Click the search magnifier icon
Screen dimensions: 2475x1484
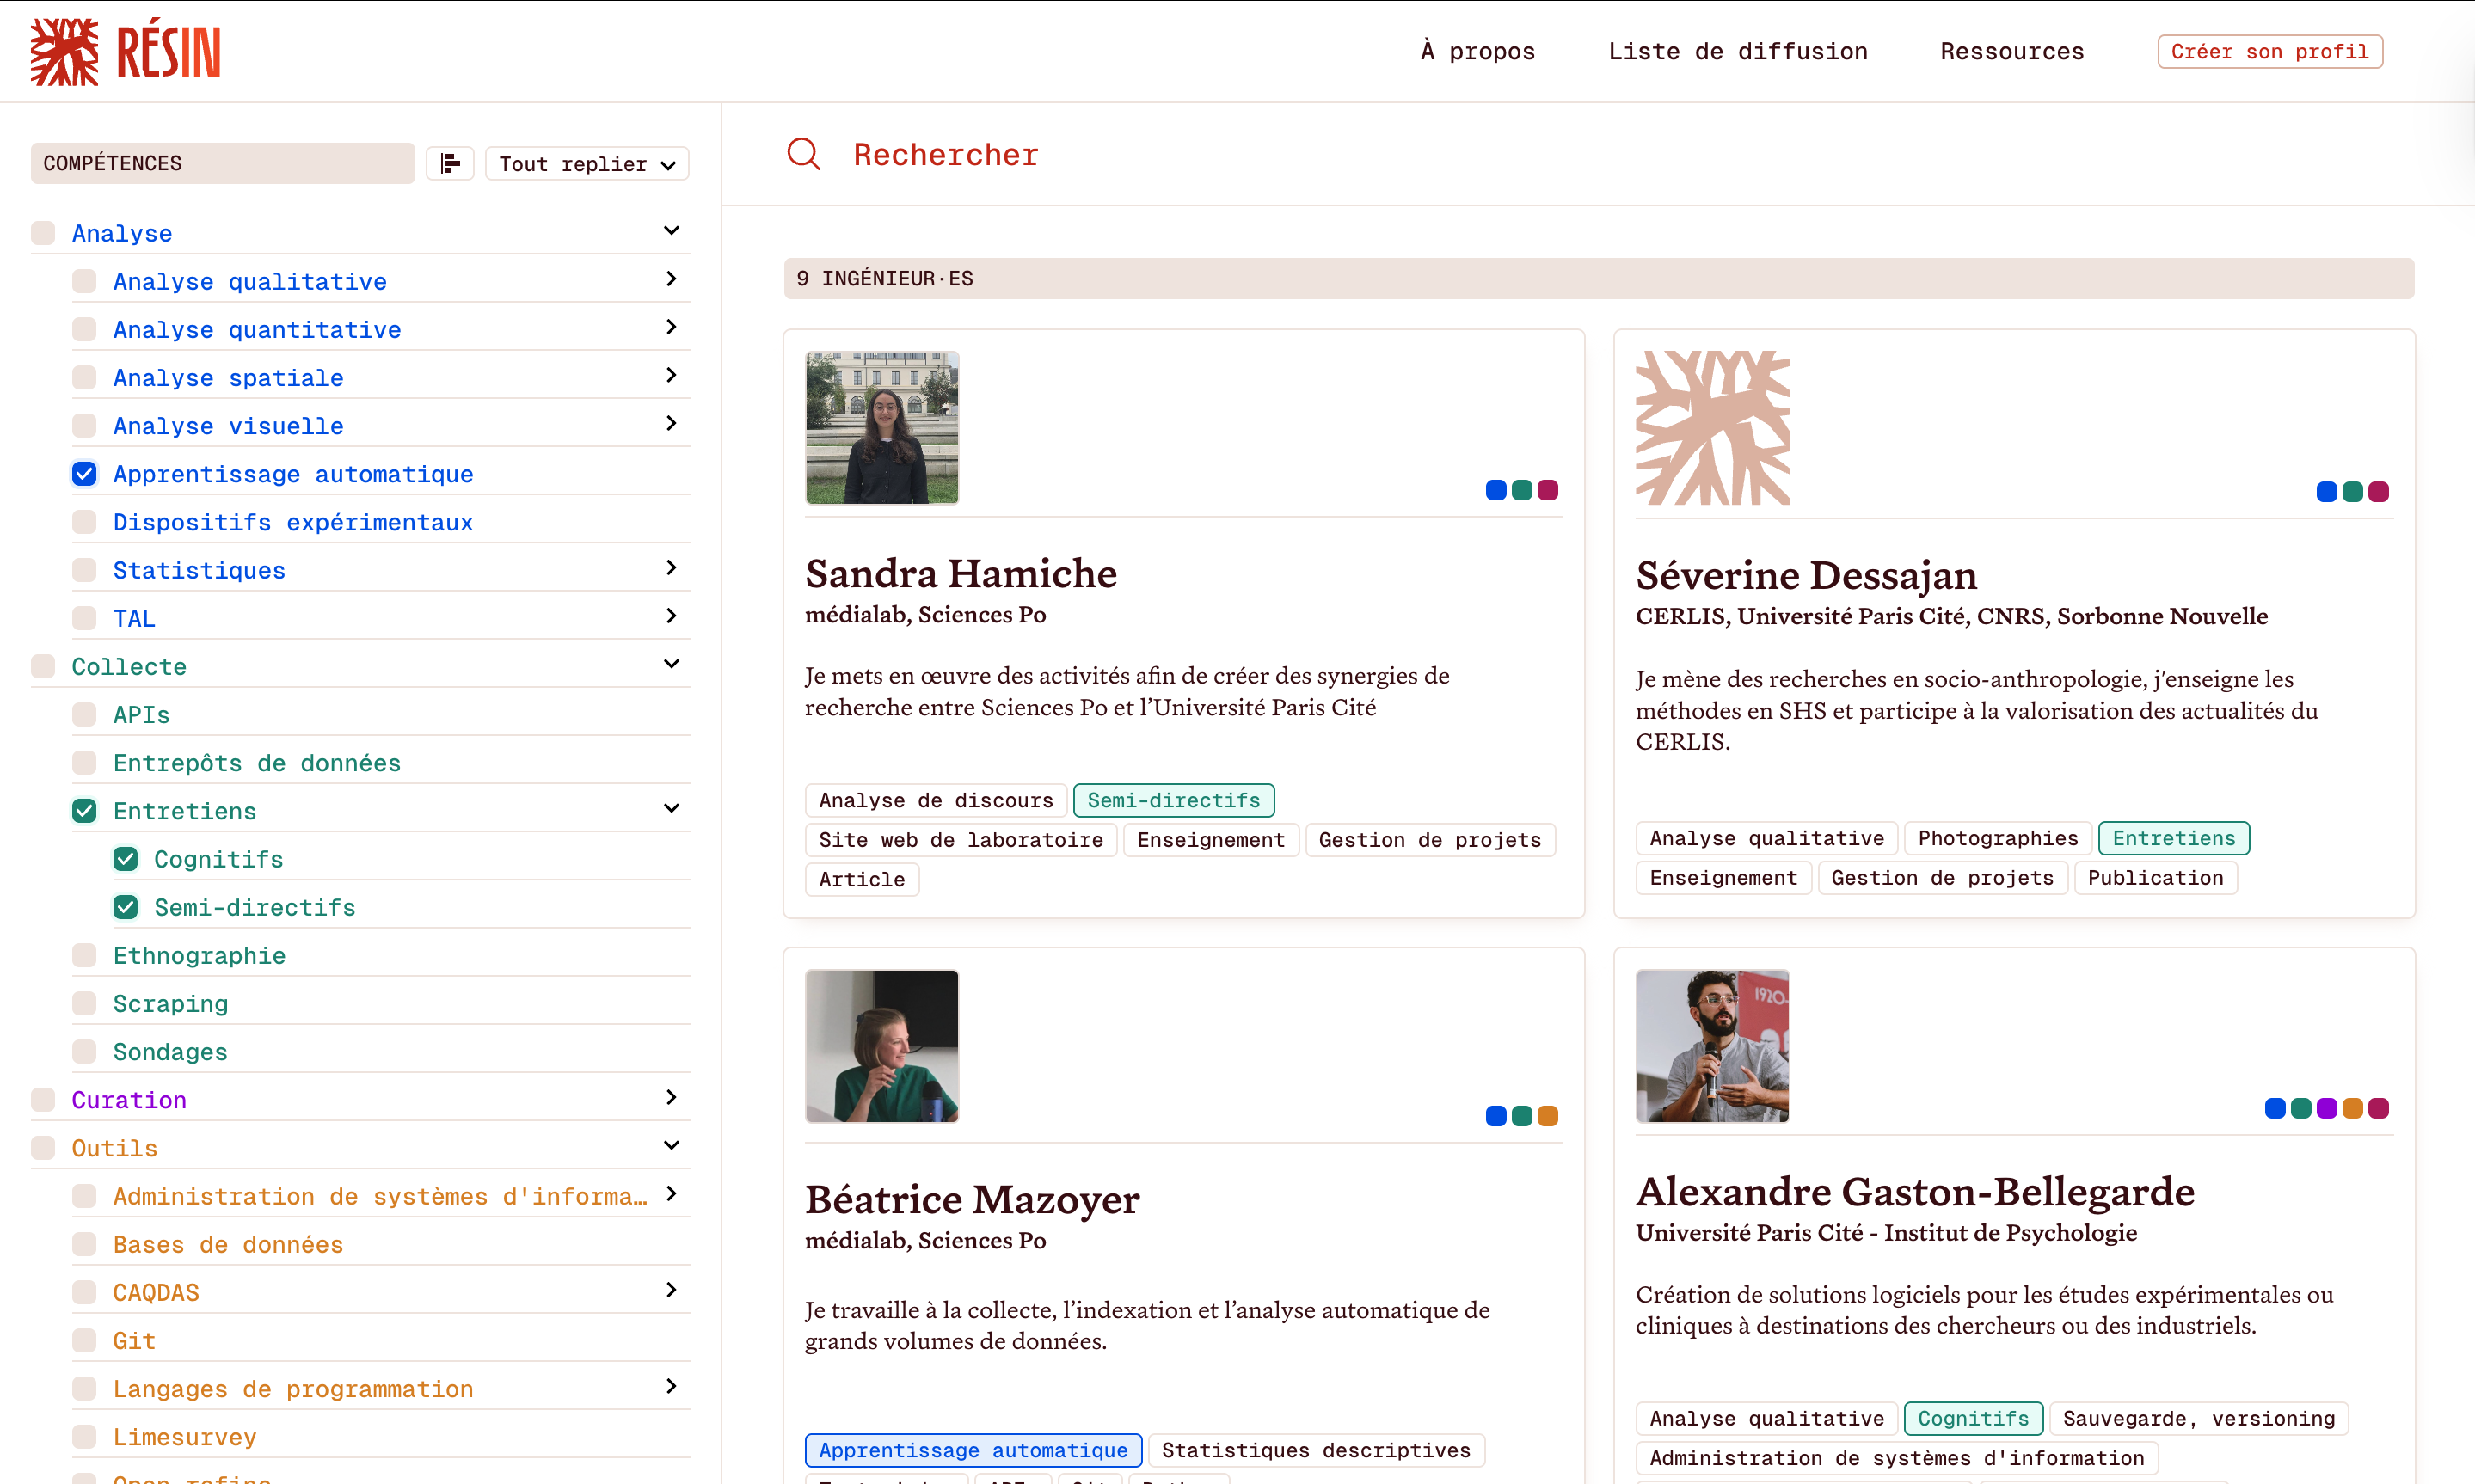[x=803, y=154]
